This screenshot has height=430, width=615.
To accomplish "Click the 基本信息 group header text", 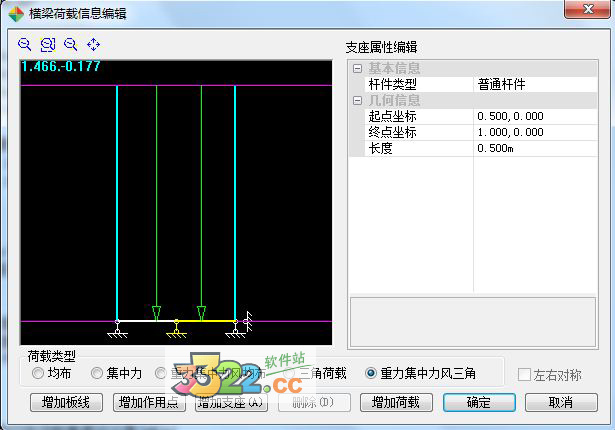I will coord(394,69).
